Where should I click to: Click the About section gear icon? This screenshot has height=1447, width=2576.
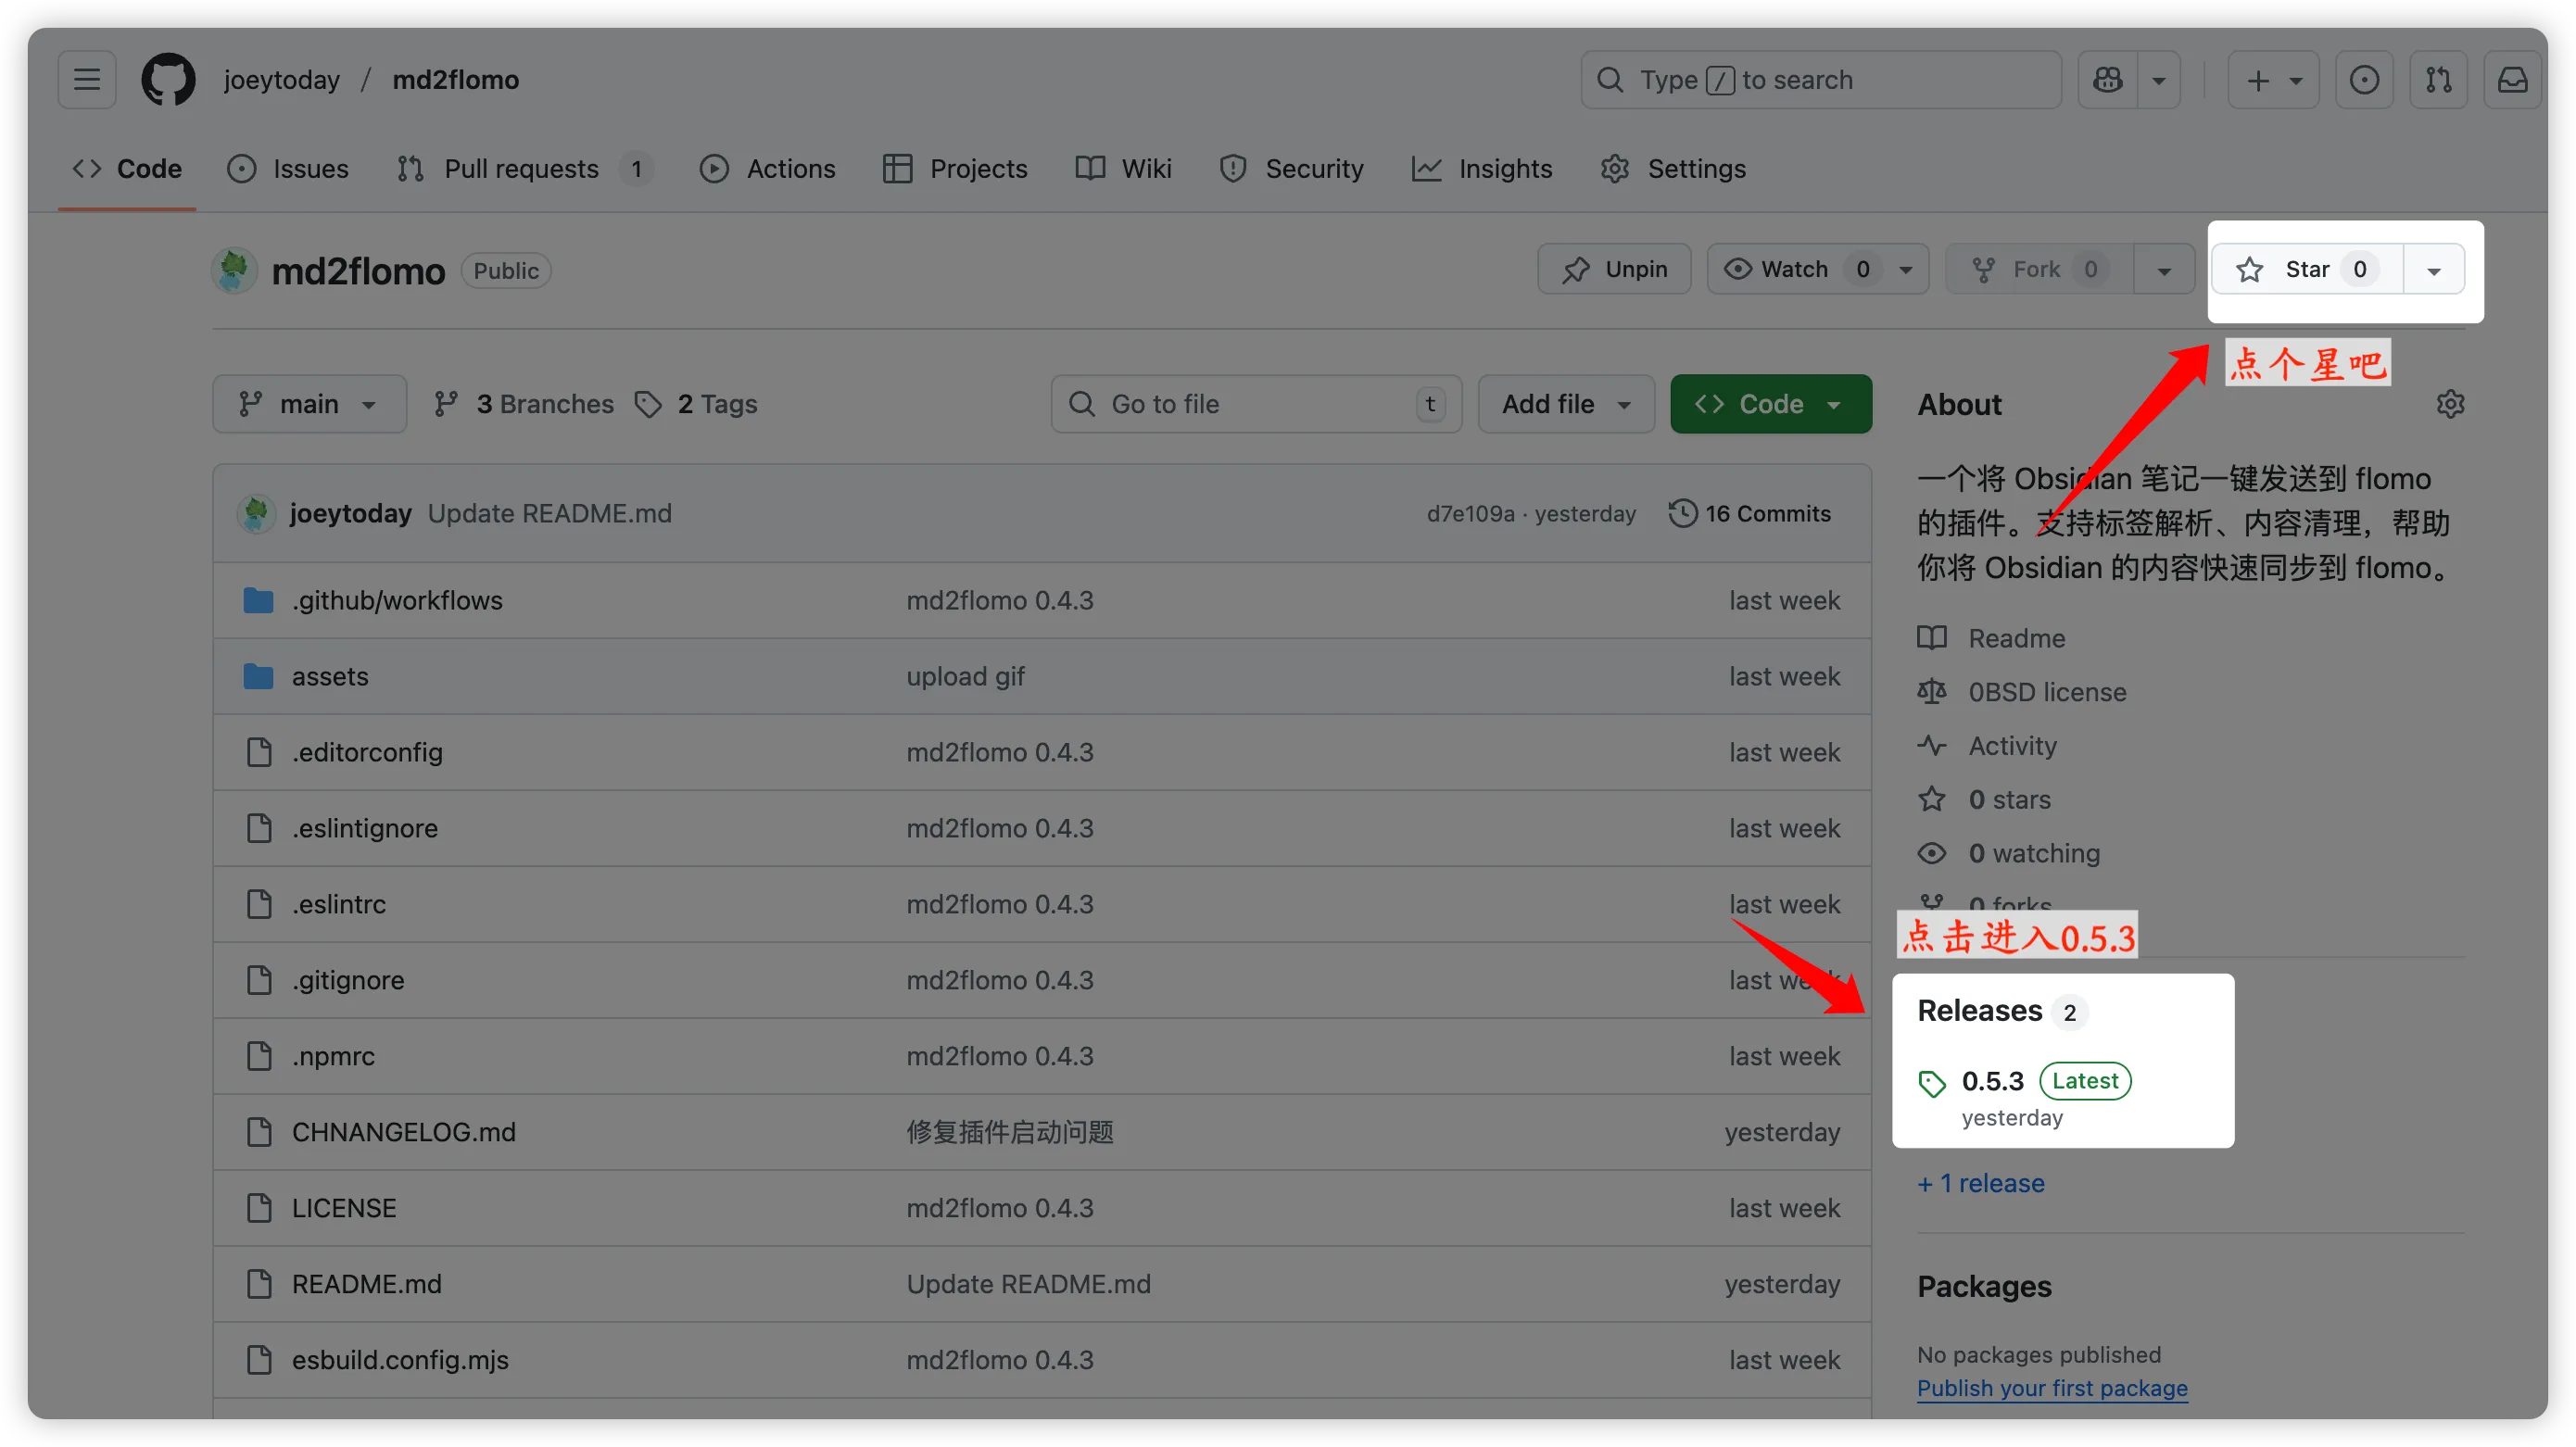2450,404
